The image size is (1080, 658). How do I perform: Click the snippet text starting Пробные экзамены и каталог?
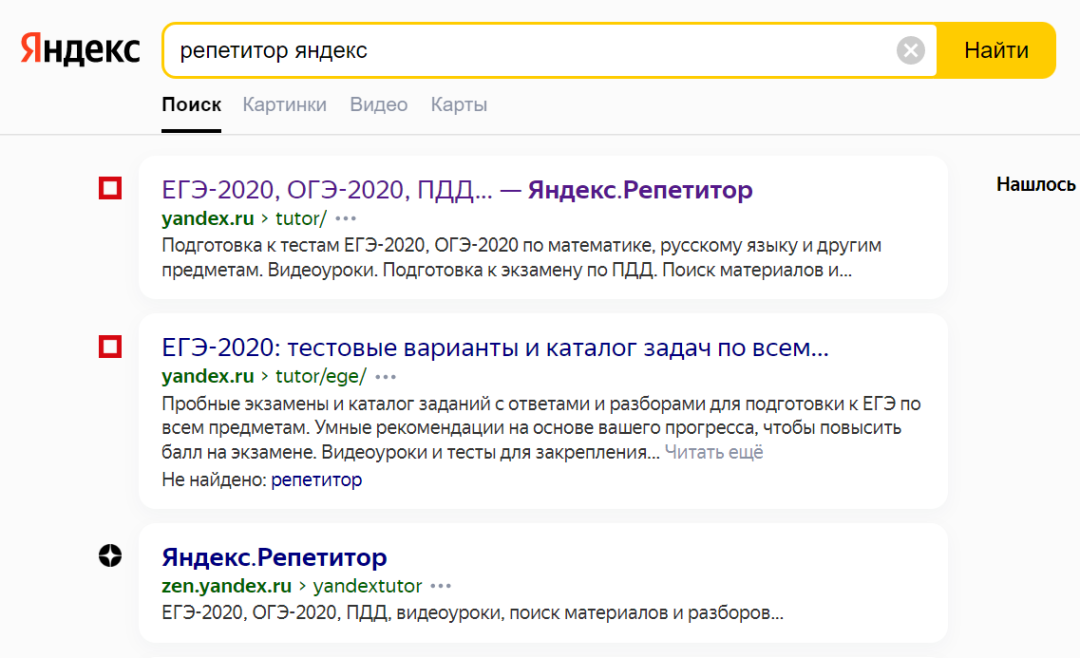(x=541, y=427)
